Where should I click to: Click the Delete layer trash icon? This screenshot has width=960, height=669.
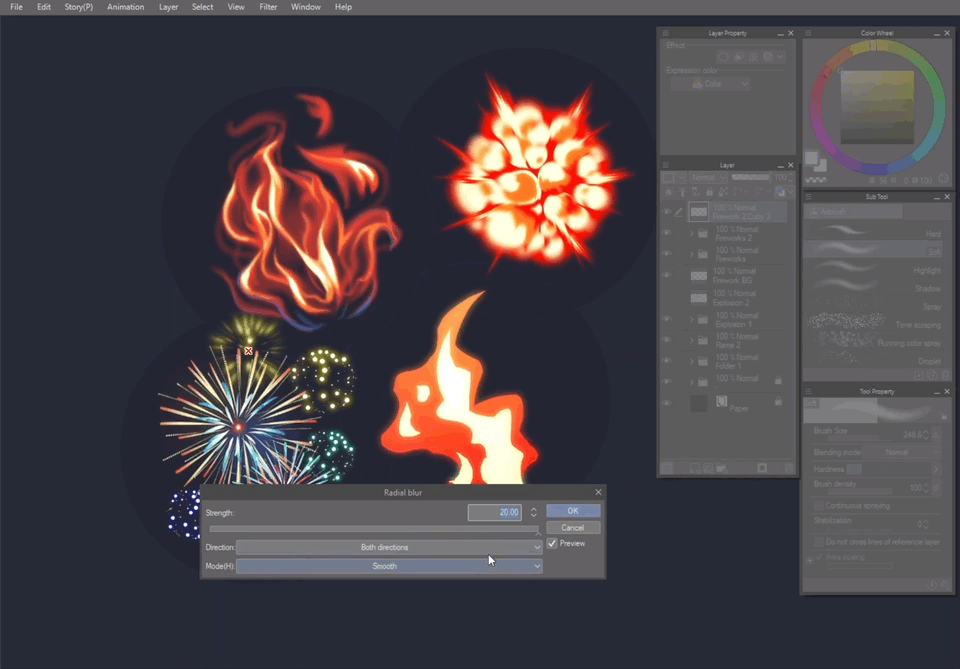pos(790,468)
